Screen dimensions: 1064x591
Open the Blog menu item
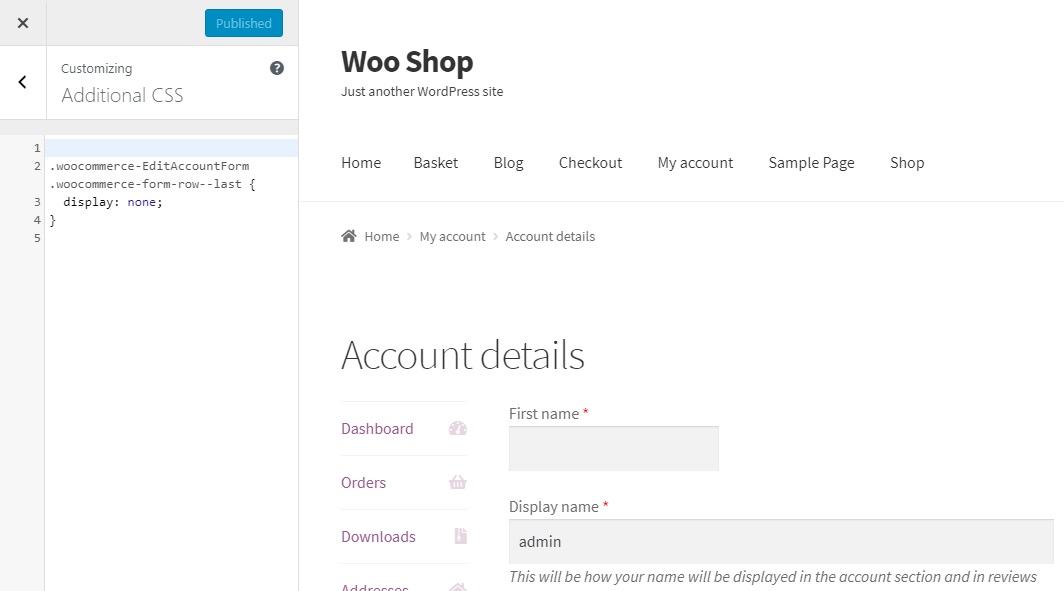coord(508,163)
